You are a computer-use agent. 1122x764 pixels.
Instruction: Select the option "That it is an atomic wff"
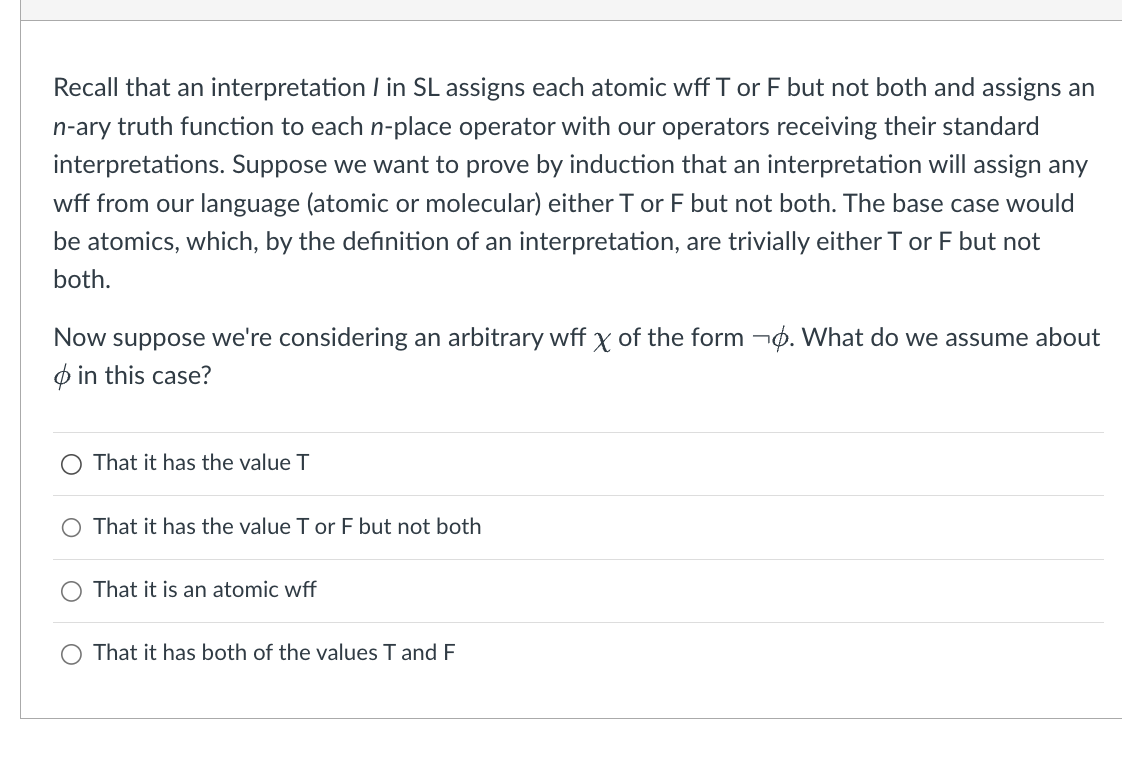point(204,590)
